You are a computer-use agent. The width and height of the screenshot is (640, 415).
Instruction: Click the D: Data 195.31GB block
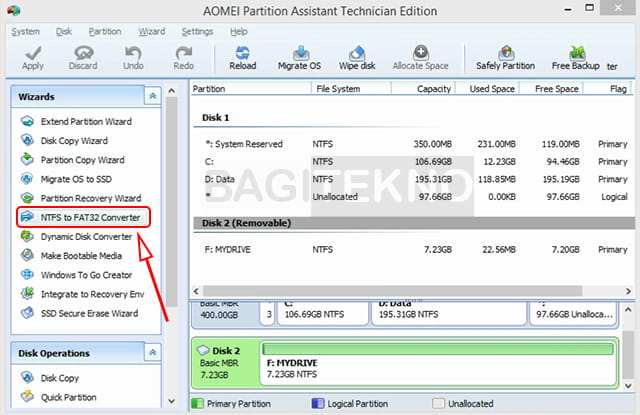pyautogui.click(x=449, y=313)
